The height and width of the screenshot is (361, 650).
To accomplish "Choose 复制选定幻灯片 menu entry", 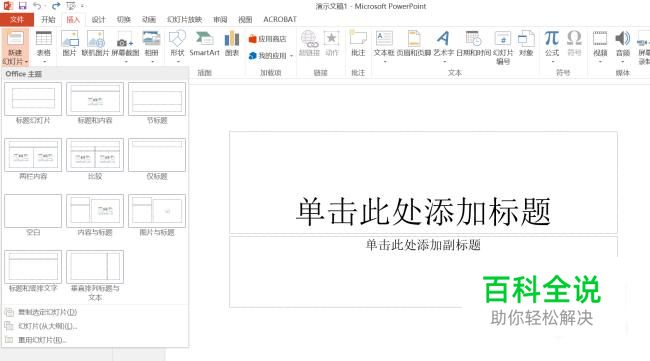I will pos(95,312).
